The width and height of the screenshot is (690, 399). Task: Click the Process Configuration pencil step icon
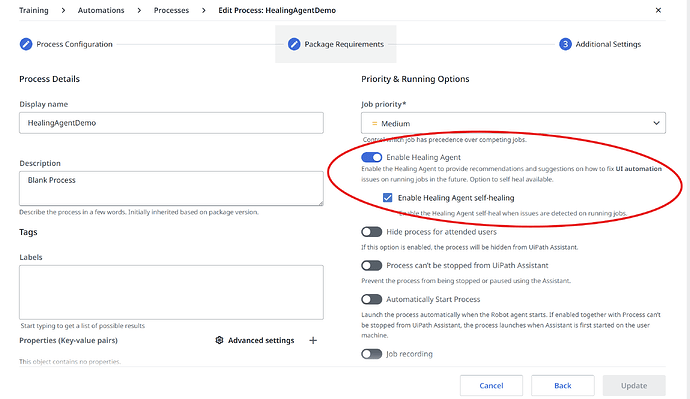click(x=26, y=44)
